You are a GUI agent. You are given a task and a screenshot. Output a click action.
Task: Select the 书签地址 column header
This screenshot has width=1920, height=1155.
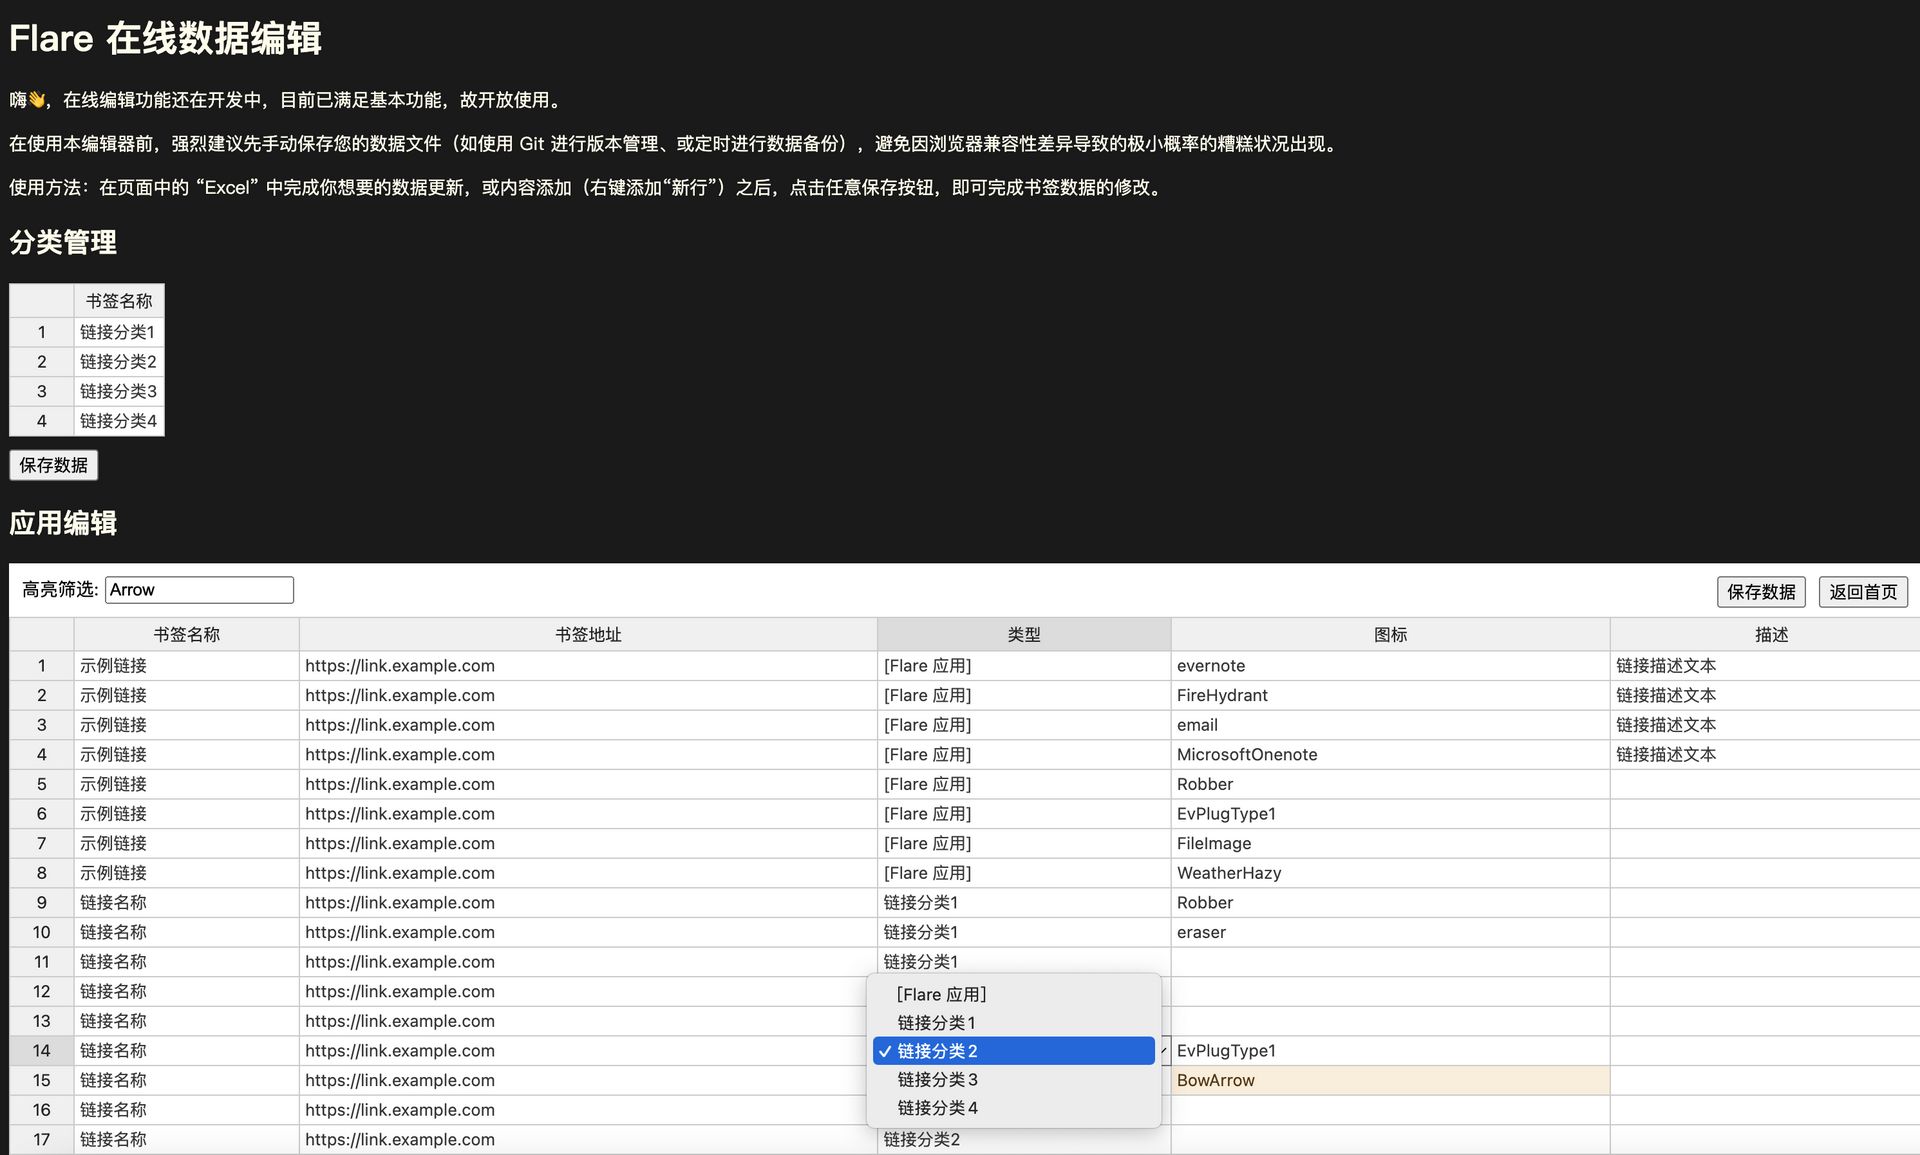[588, 635]
